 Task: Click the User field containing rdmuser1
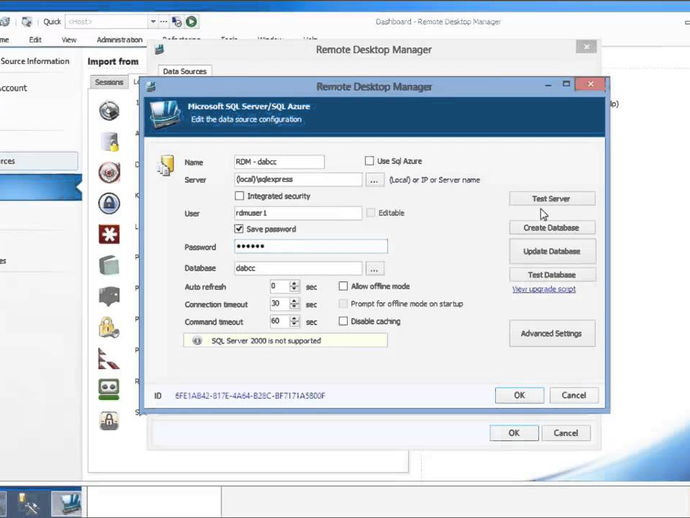(x=298, y=213)
